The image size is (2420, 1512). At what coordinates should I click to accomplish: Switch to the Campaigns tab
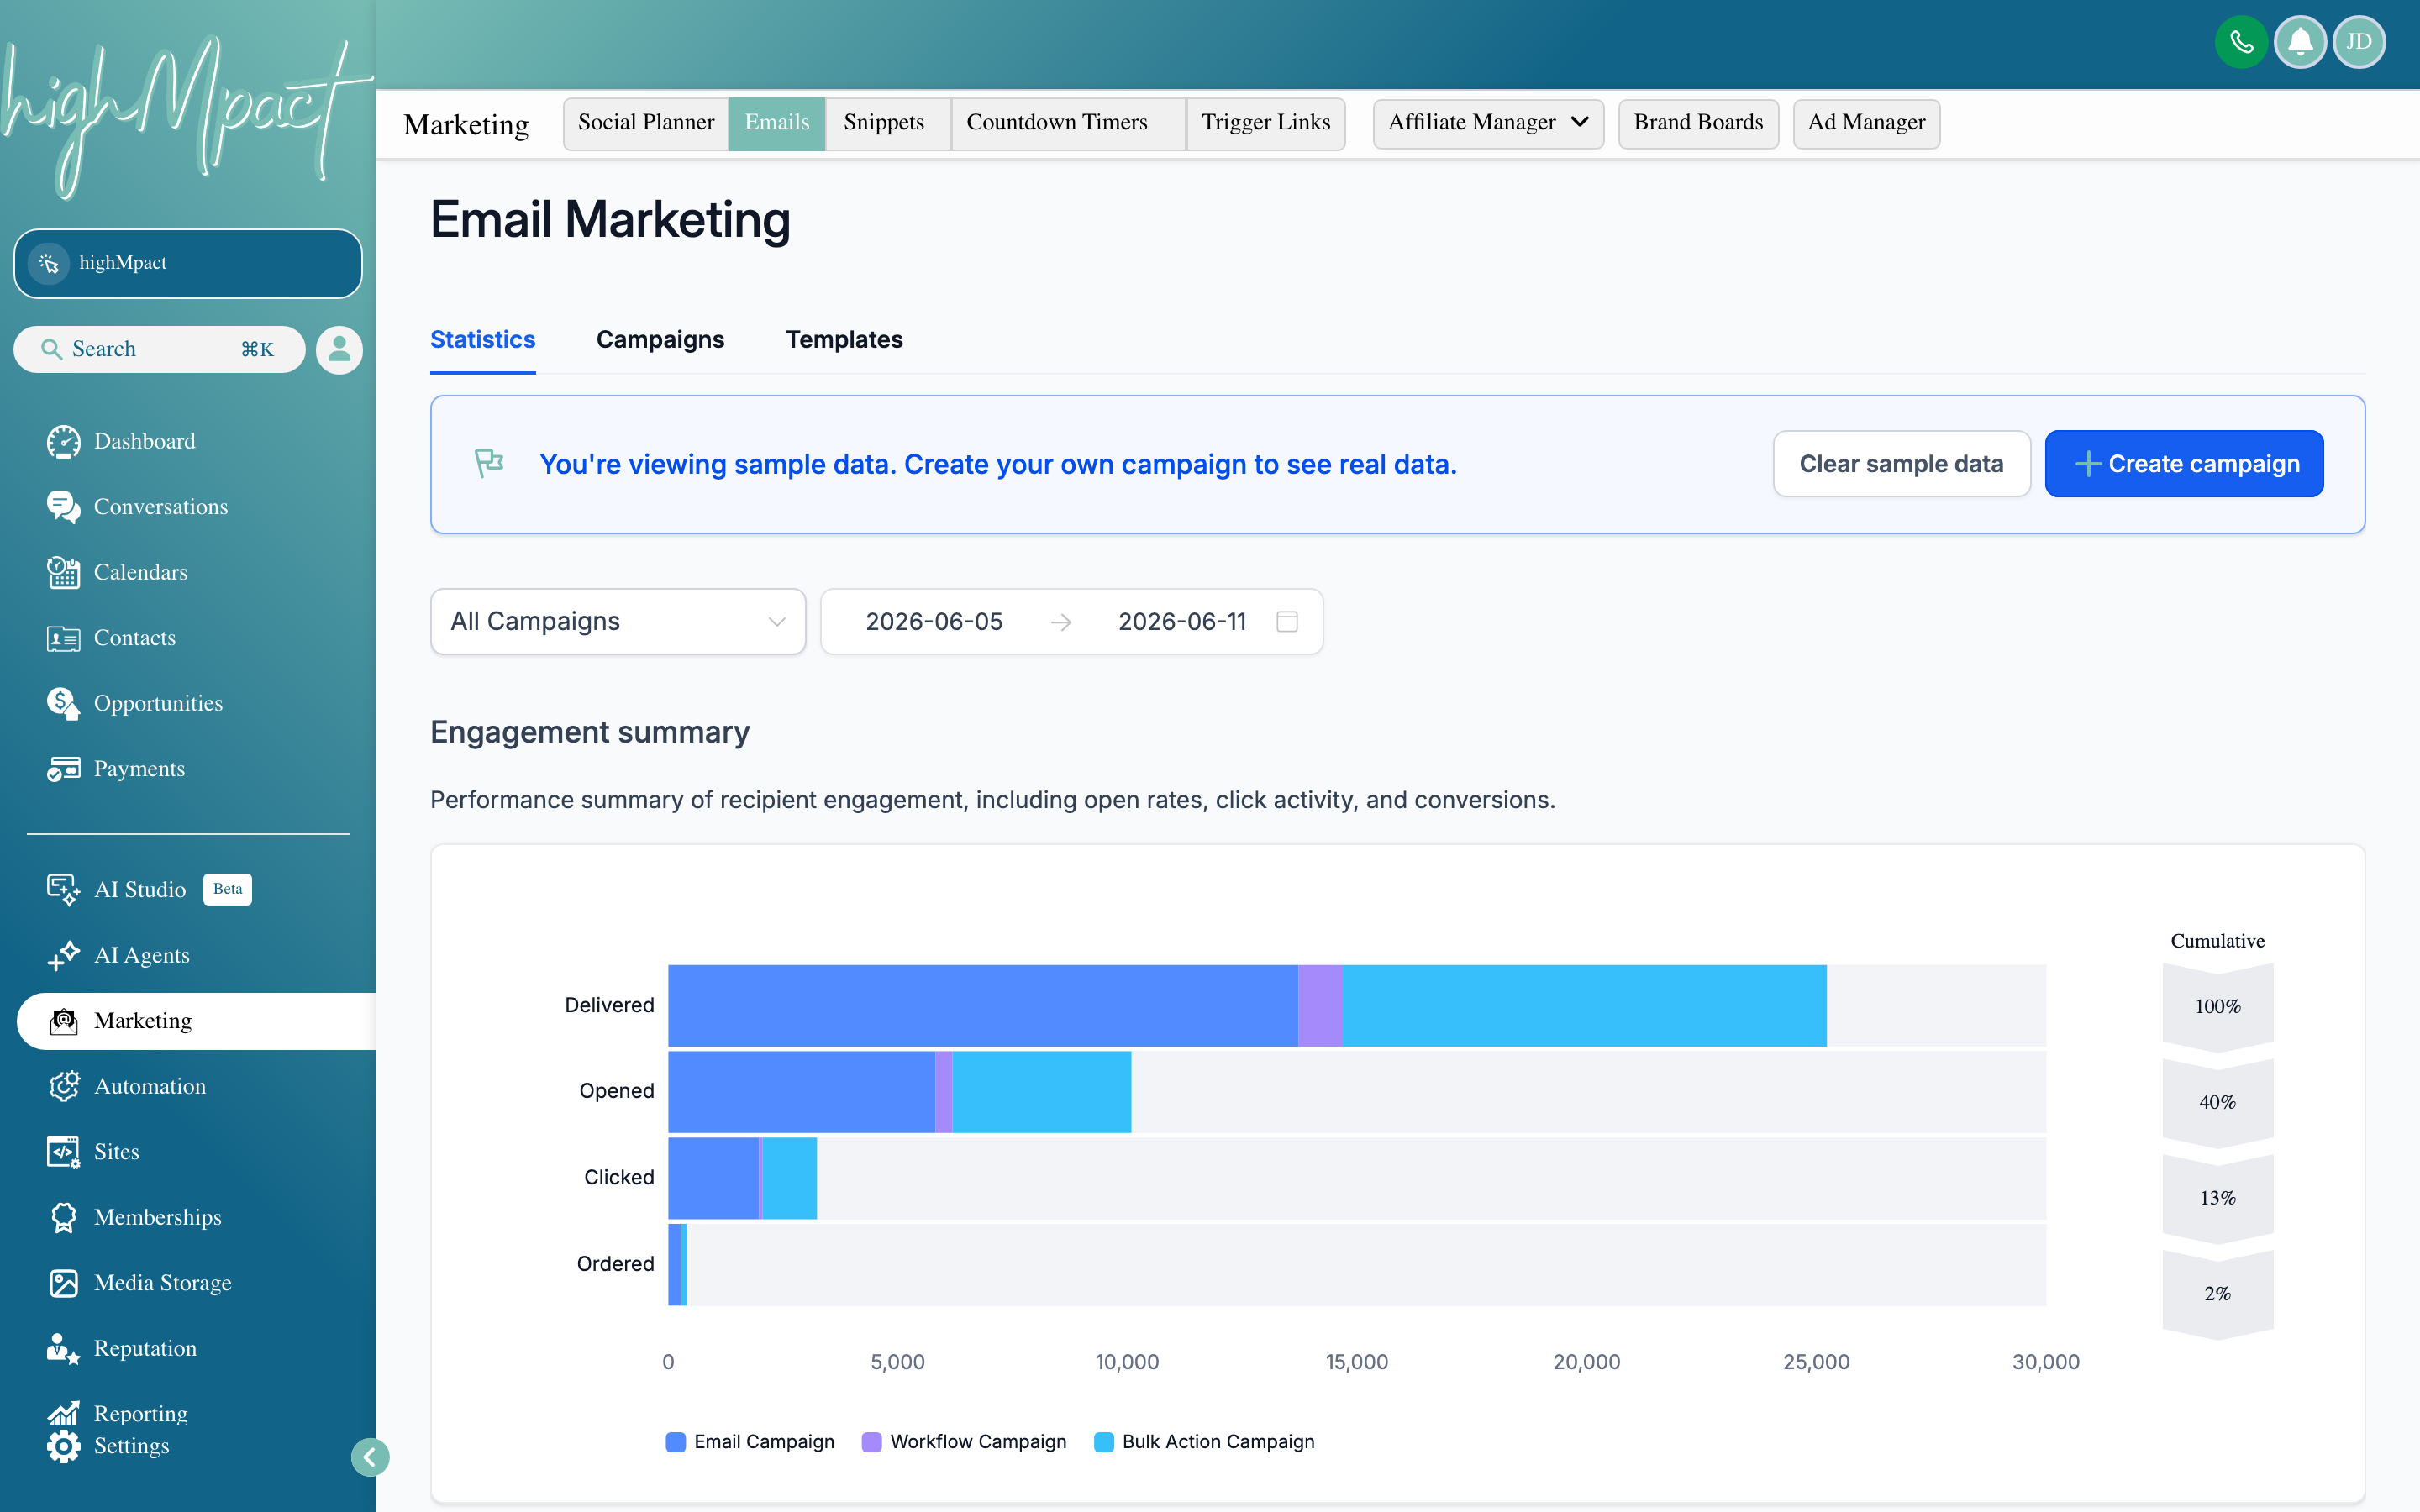point(660,340)
